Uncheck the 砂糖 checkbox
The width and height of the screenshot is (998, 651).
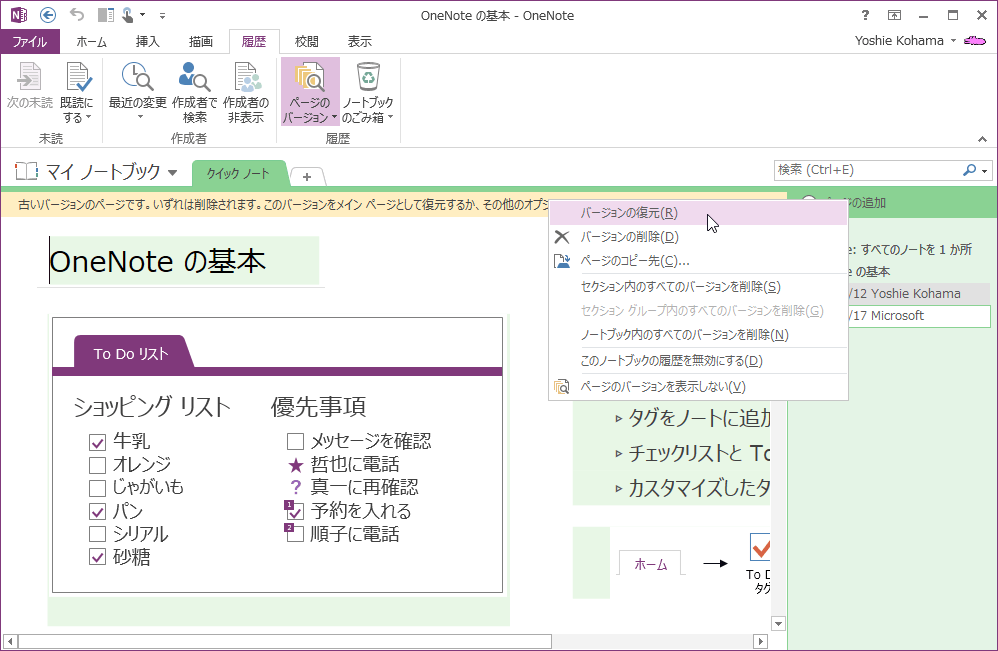(97, 557)
